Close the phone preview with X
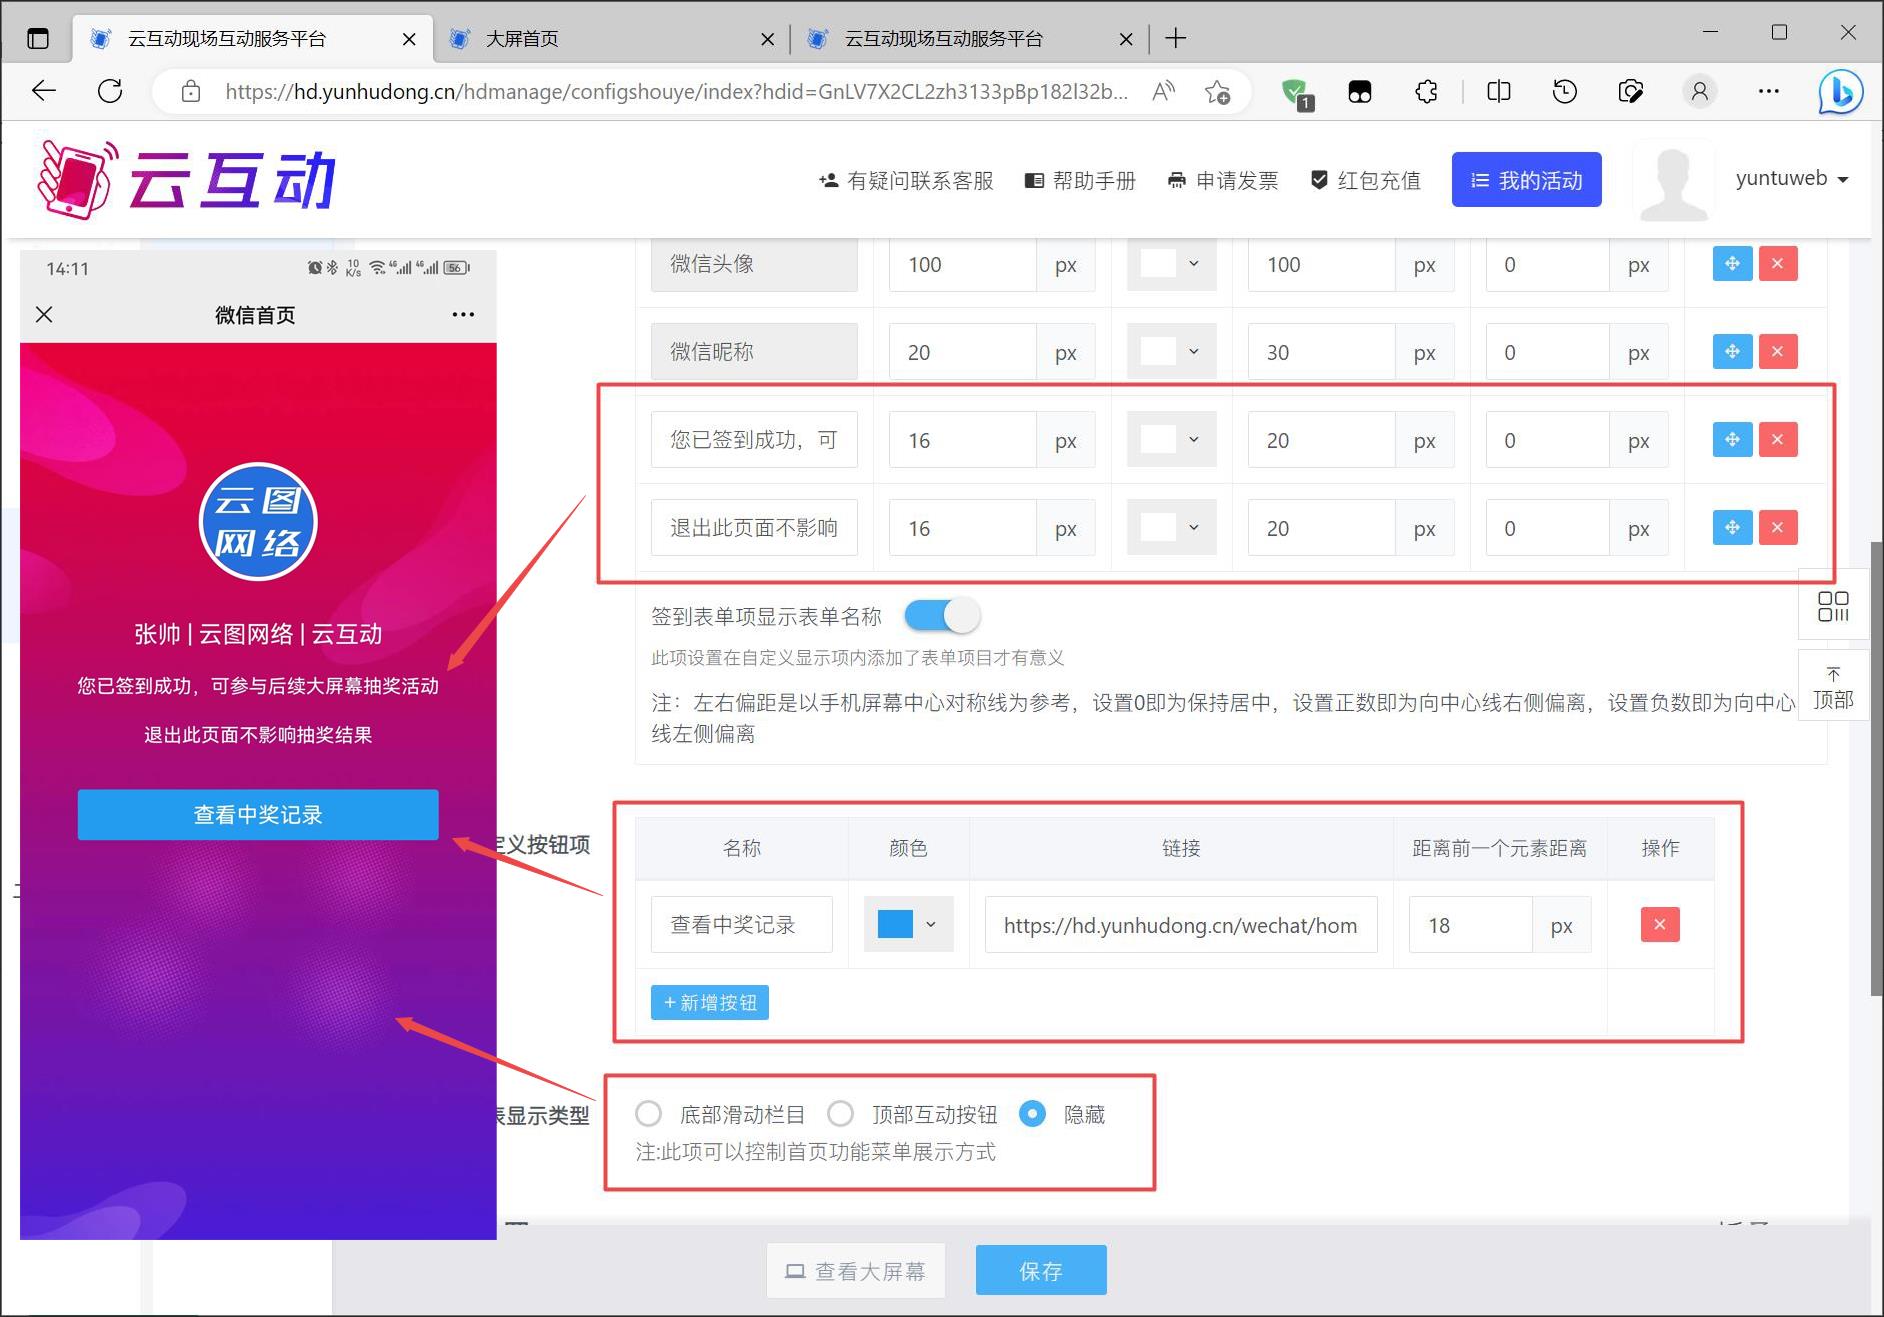The height and width of the screenshot is (1317, 1884). tap(44, 315)
